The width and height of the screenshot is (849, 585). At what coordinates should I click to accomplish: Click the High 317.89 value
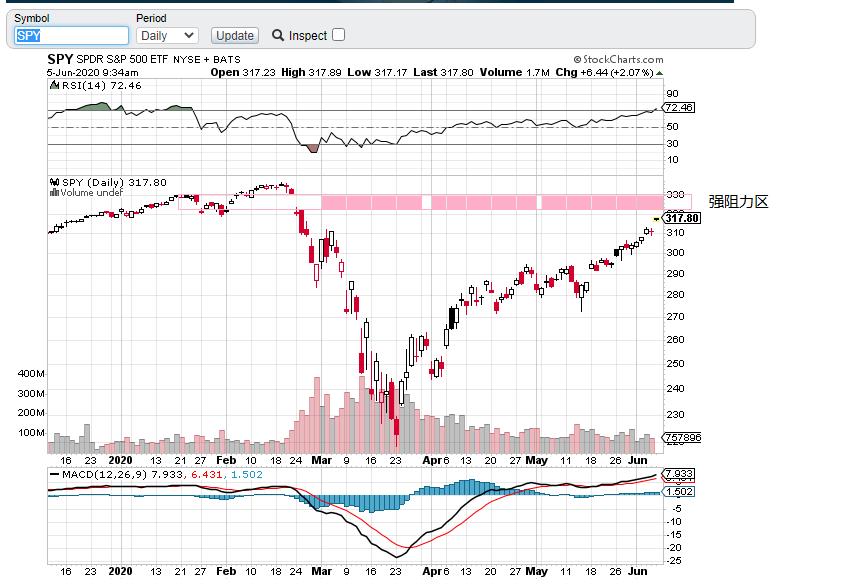pyautogui.click(x=311, y=73)
